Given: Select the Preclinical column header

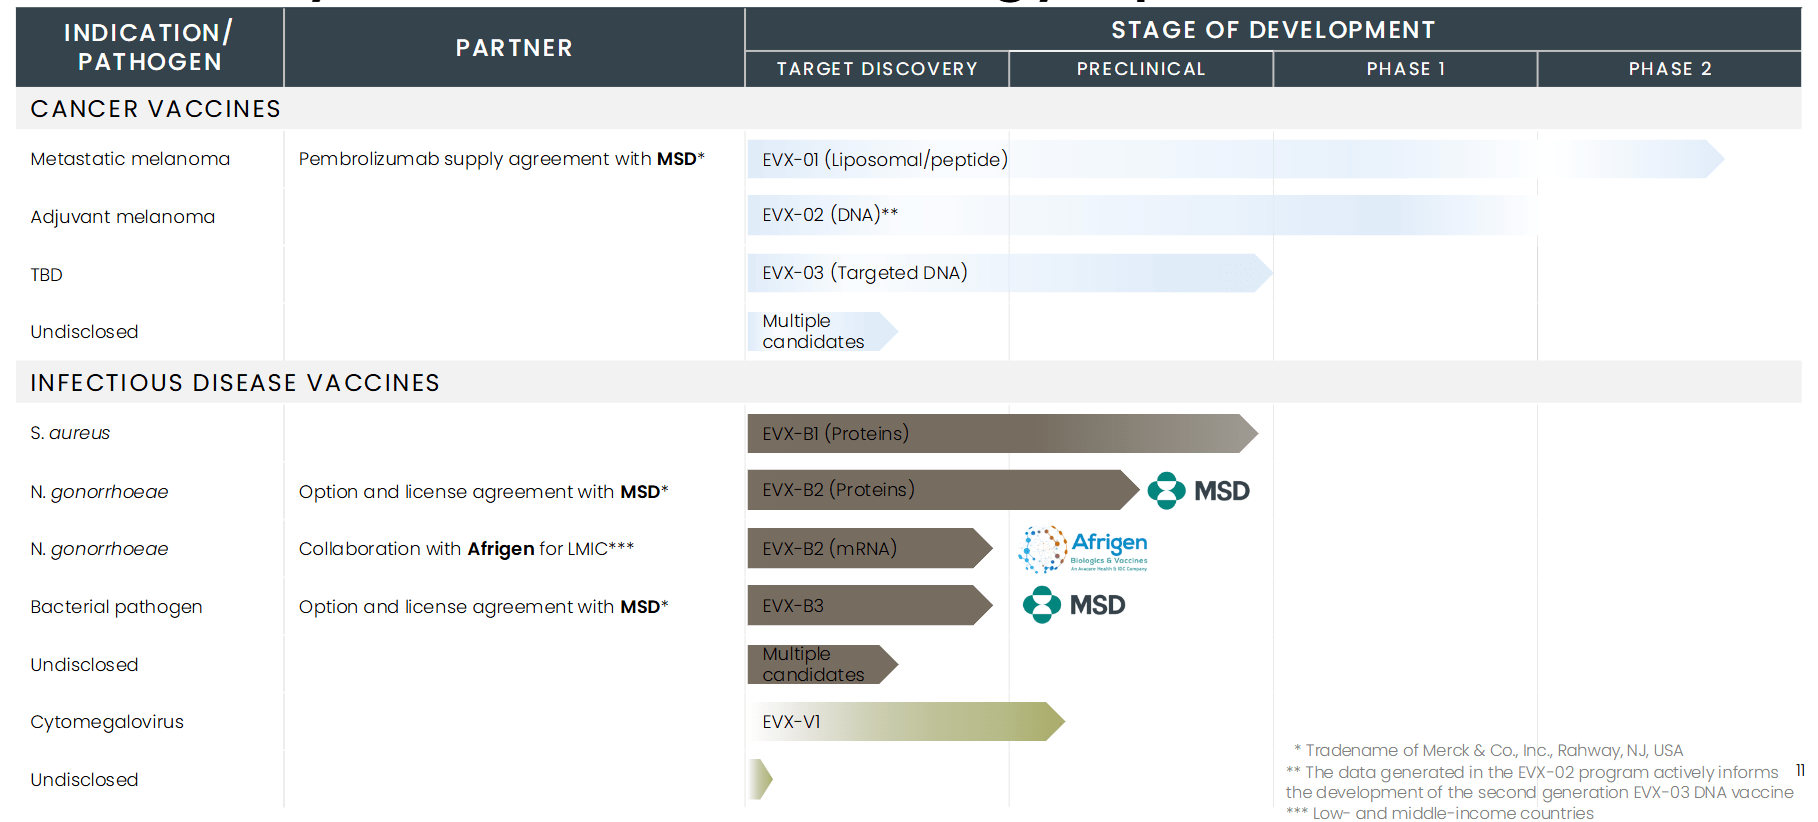Looking at the screenshot, I should point(1141,69).
